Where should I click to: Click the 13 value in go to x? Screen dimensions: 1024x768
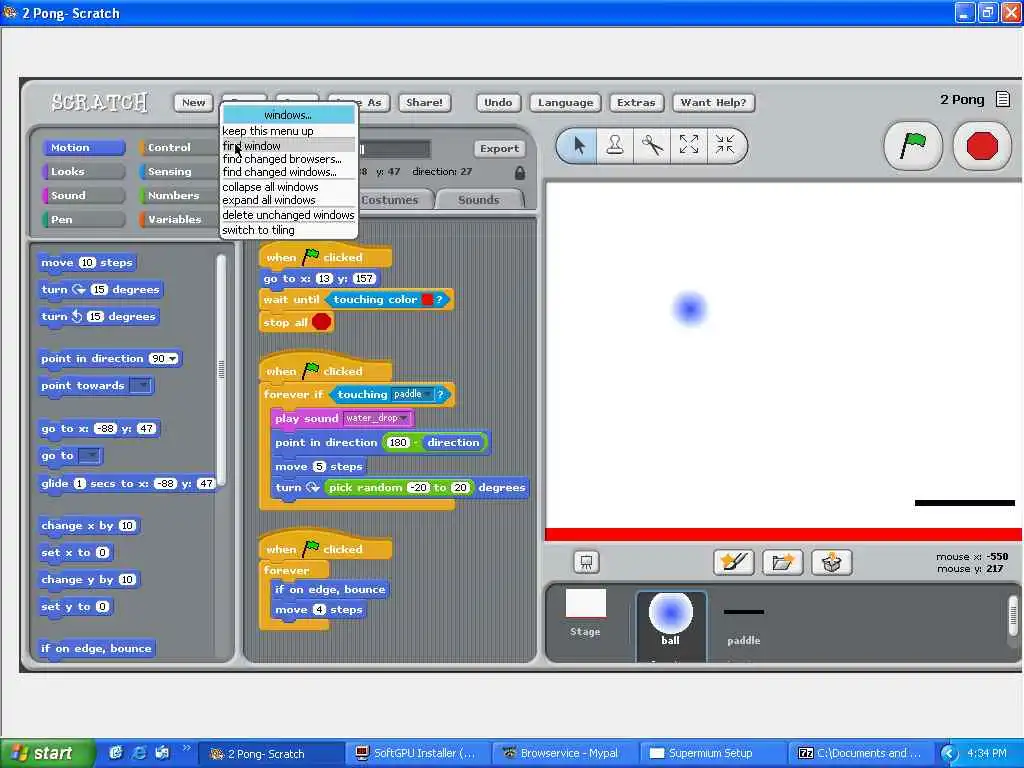(x=324, y=279)
